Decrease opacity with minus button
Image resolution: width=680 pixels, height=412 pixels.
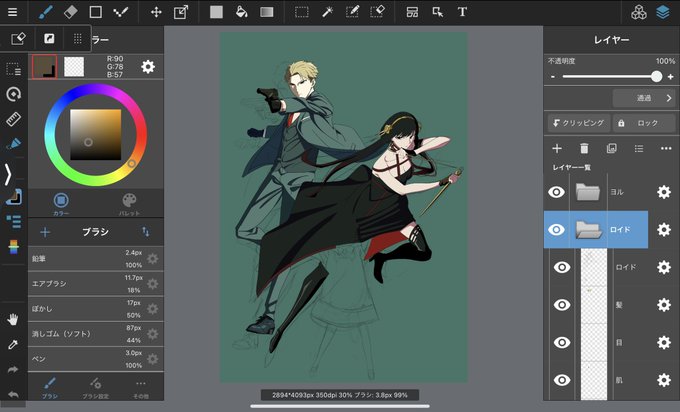coord(553,77)
